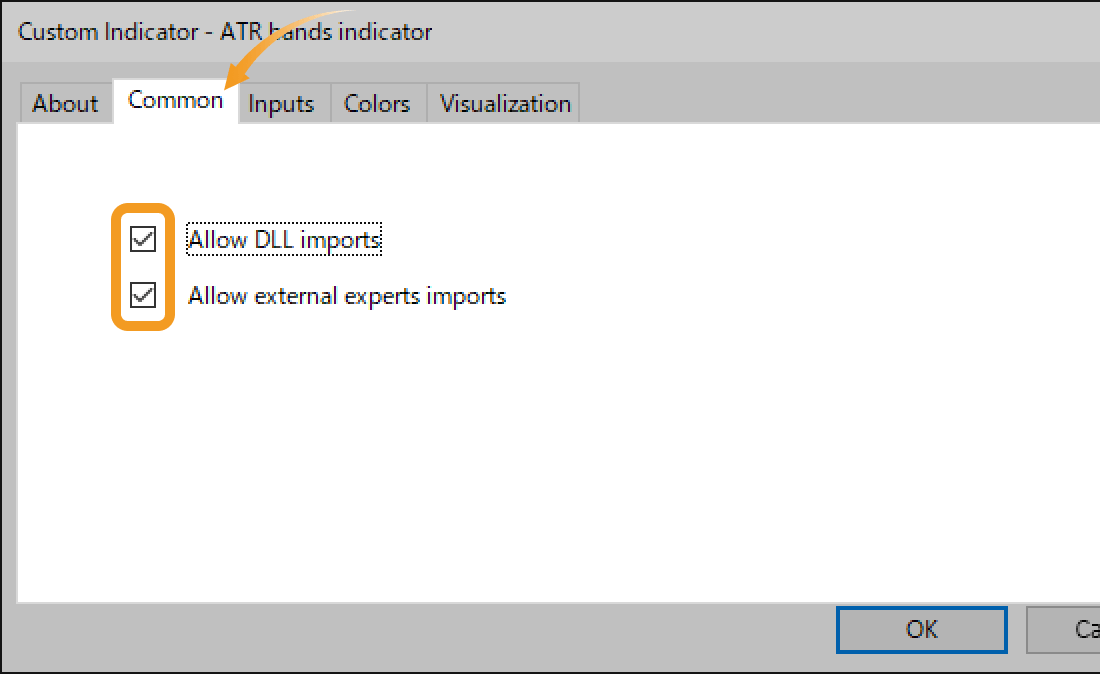
Task: Click the "Allow external experts imports" label text
Action: click(347, 296)
